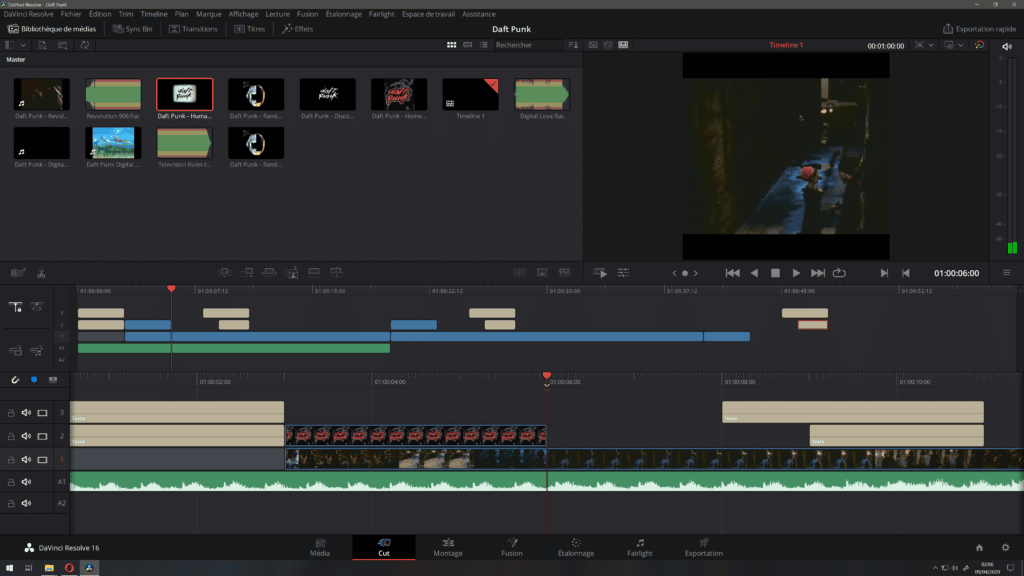Switch to the Montage page
Image resolution: width=1024 pixels, height=576 pixels.
coord(448,547)
